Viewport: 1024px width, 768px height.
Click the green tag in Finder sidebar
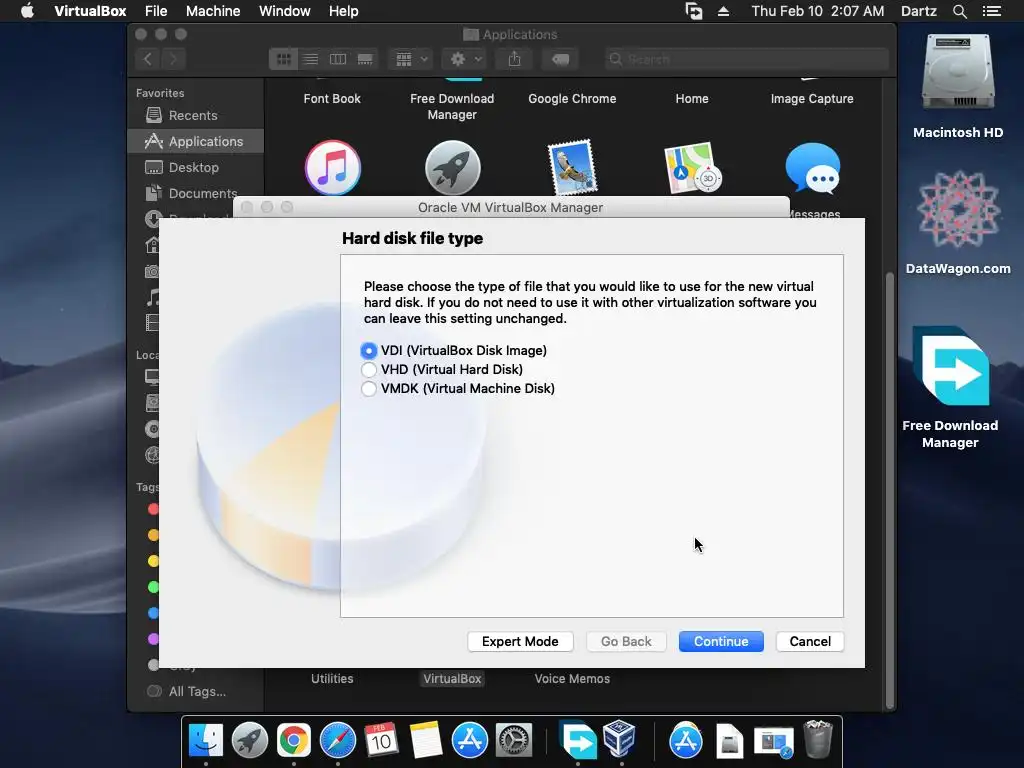click(153, 587)
